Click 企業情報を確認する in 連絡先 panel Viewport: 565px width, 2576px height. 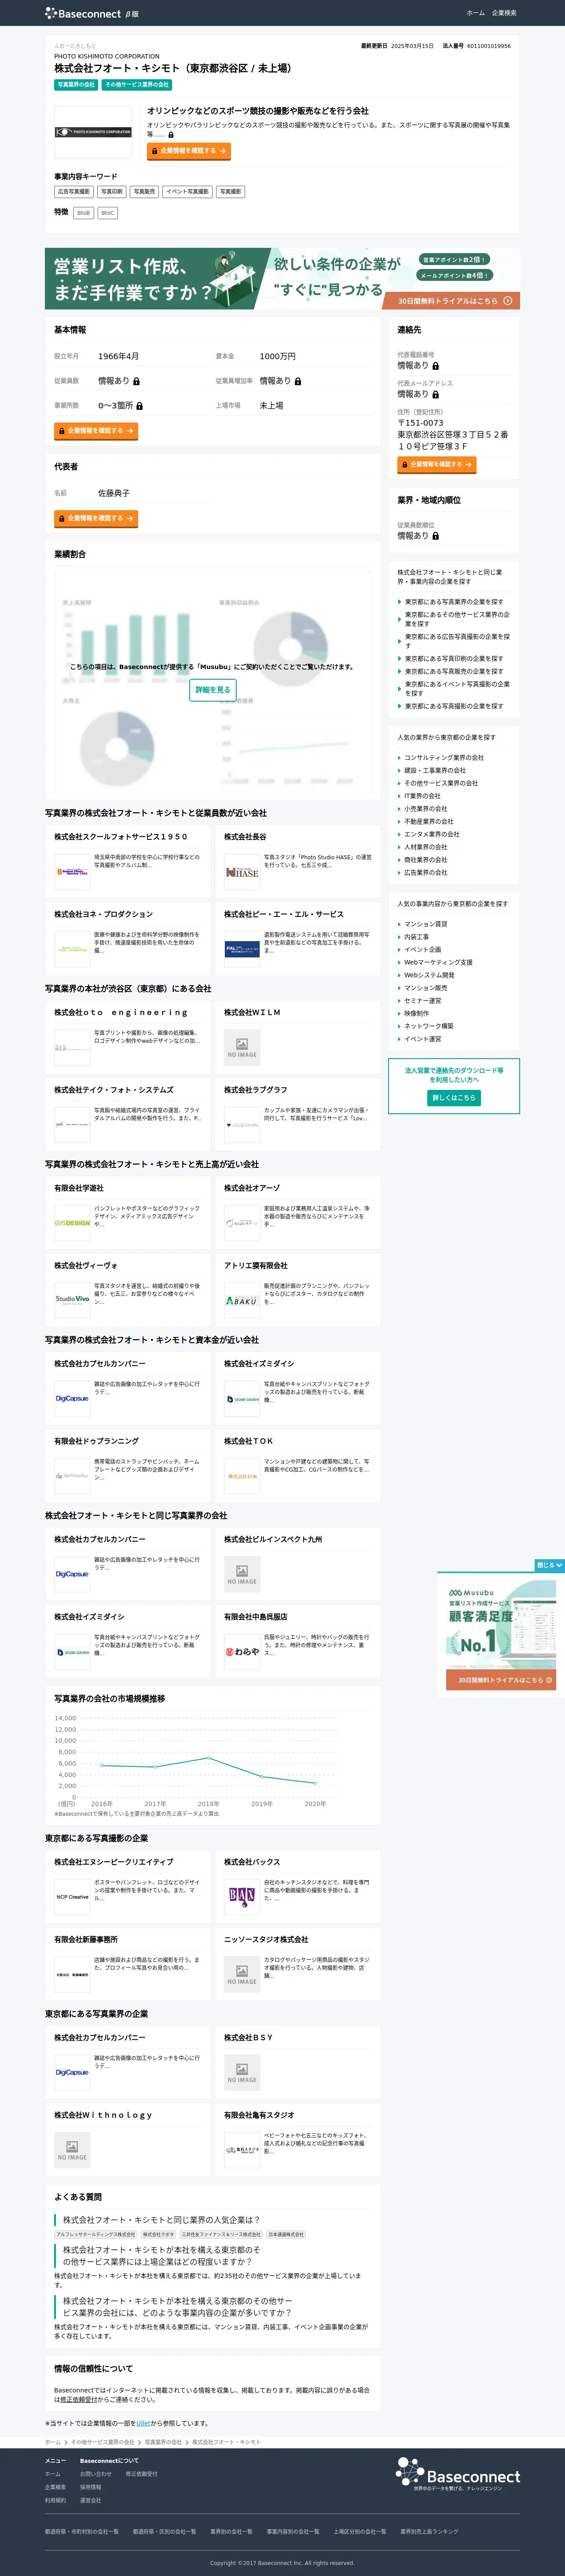pos(437,465)
